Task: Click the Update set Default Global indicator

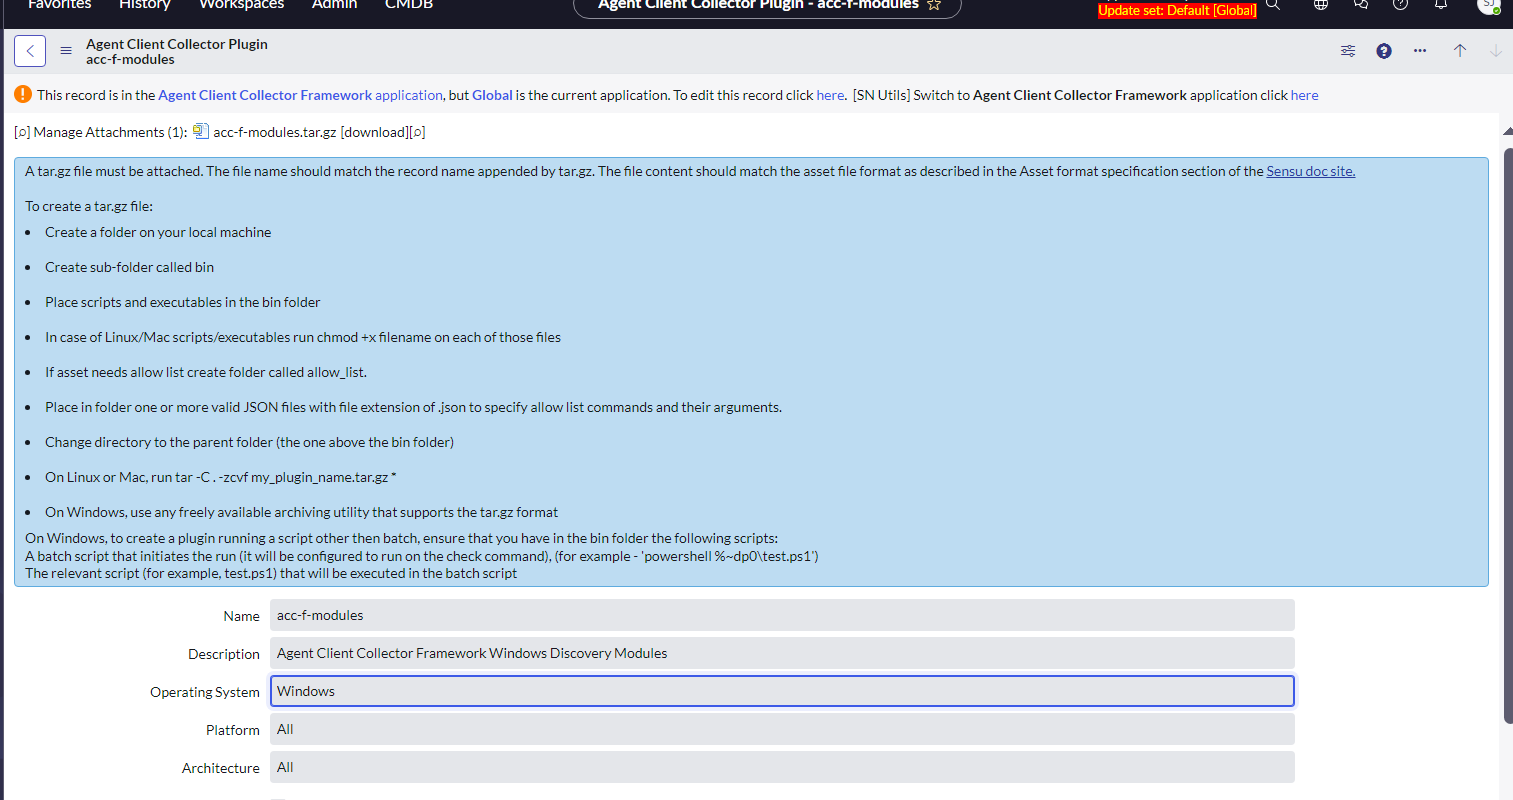Action: click(1177, 11)
